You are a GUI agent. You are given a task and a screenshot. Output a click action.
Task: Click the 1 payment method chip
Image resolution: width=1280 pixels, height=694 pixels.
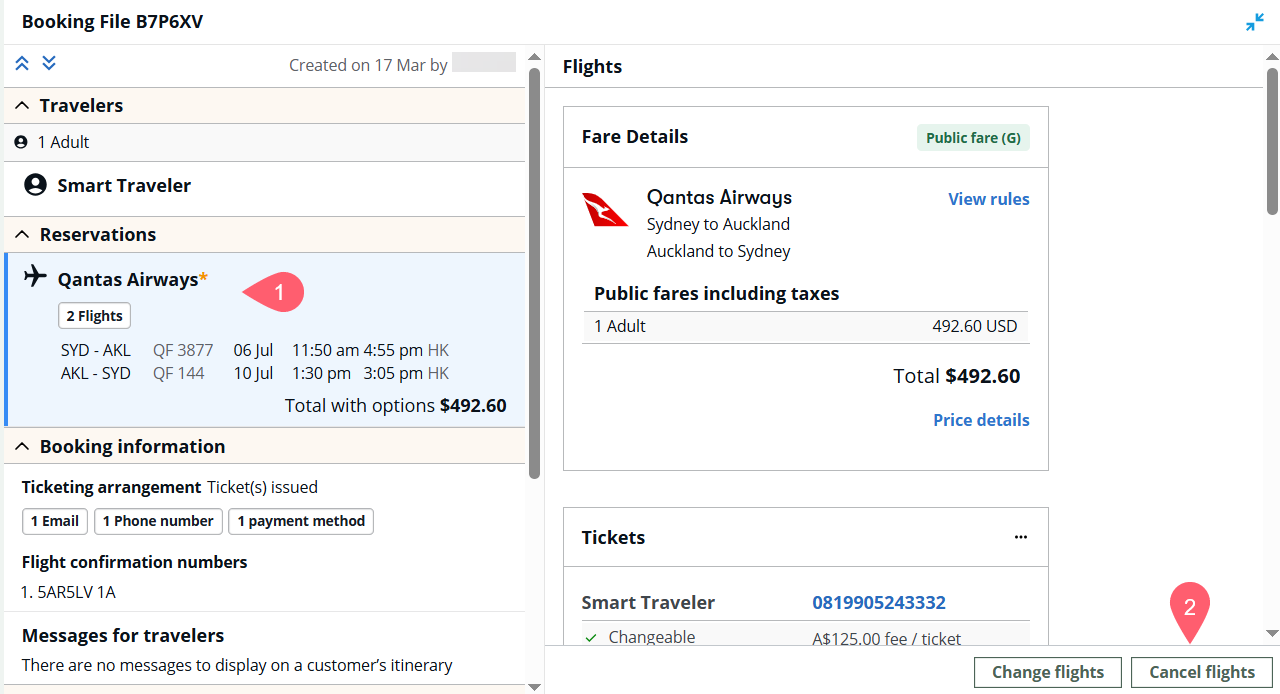[301, 521]
